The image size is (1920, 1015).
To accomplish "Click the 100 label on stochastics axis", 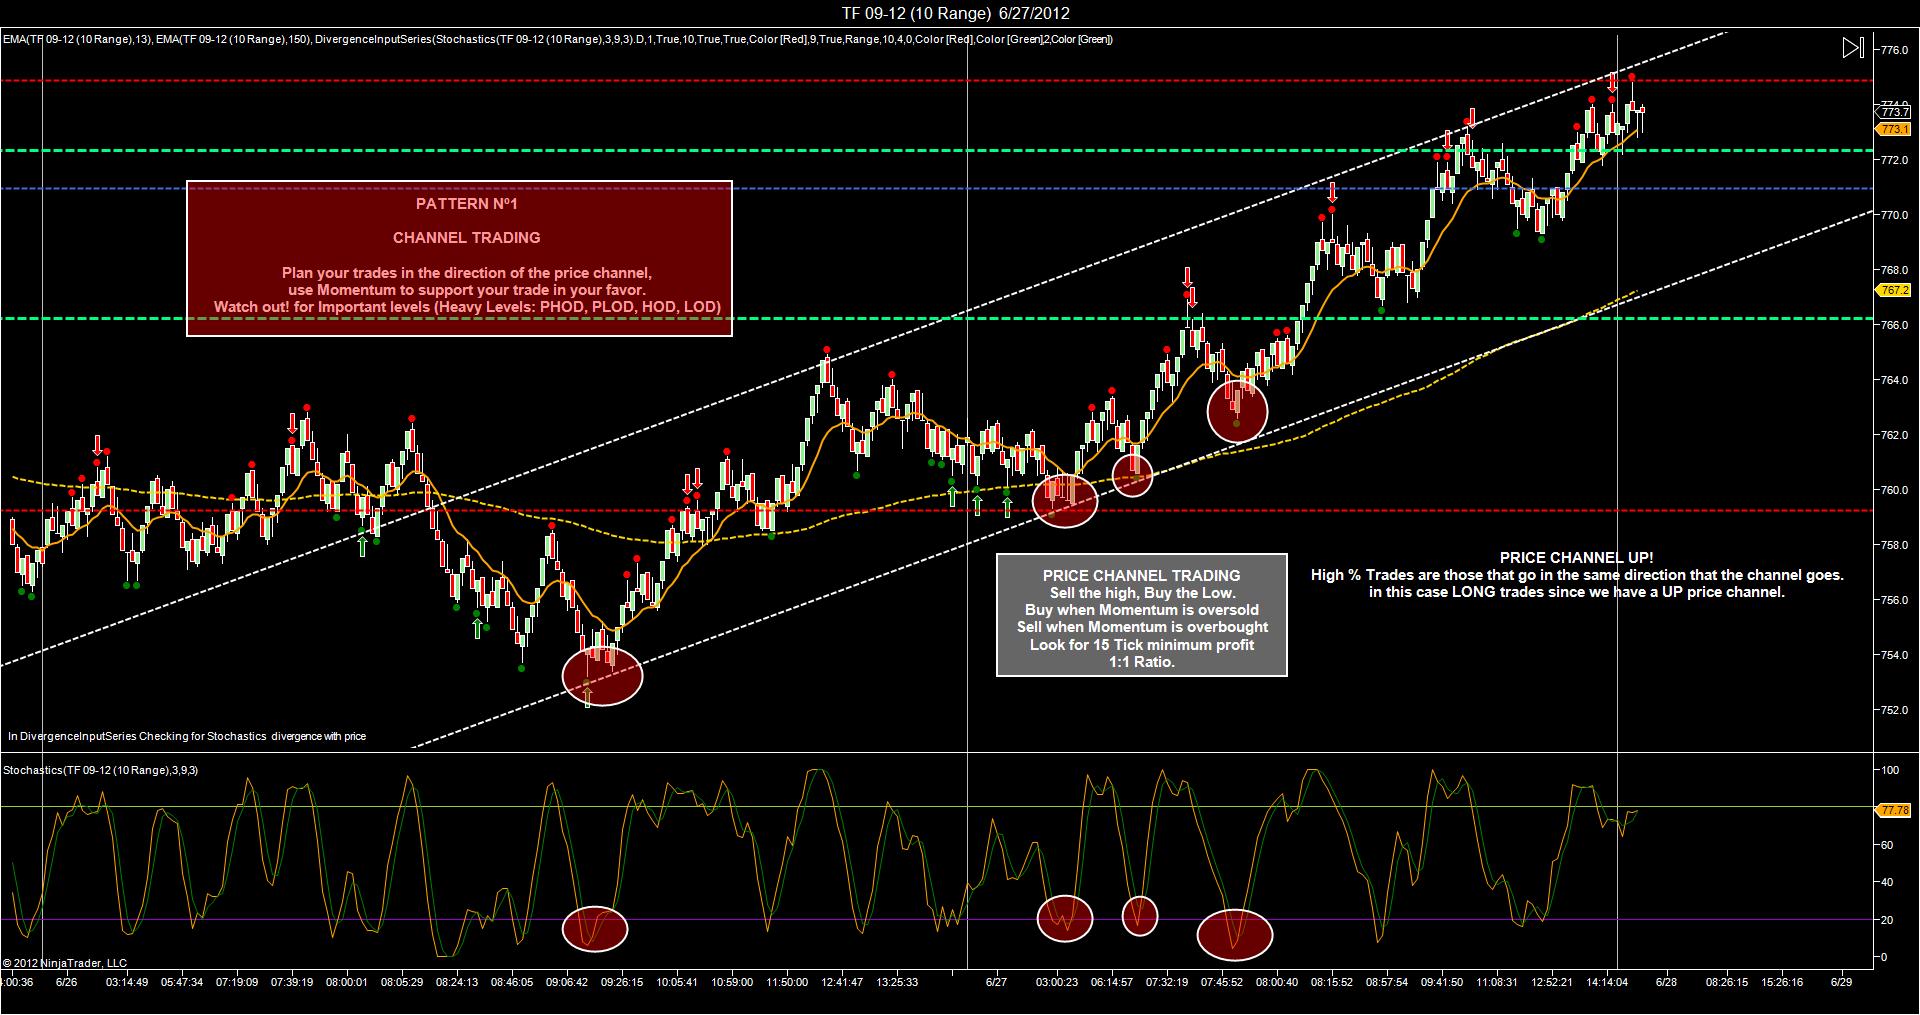I will (x=1890, y=770).
